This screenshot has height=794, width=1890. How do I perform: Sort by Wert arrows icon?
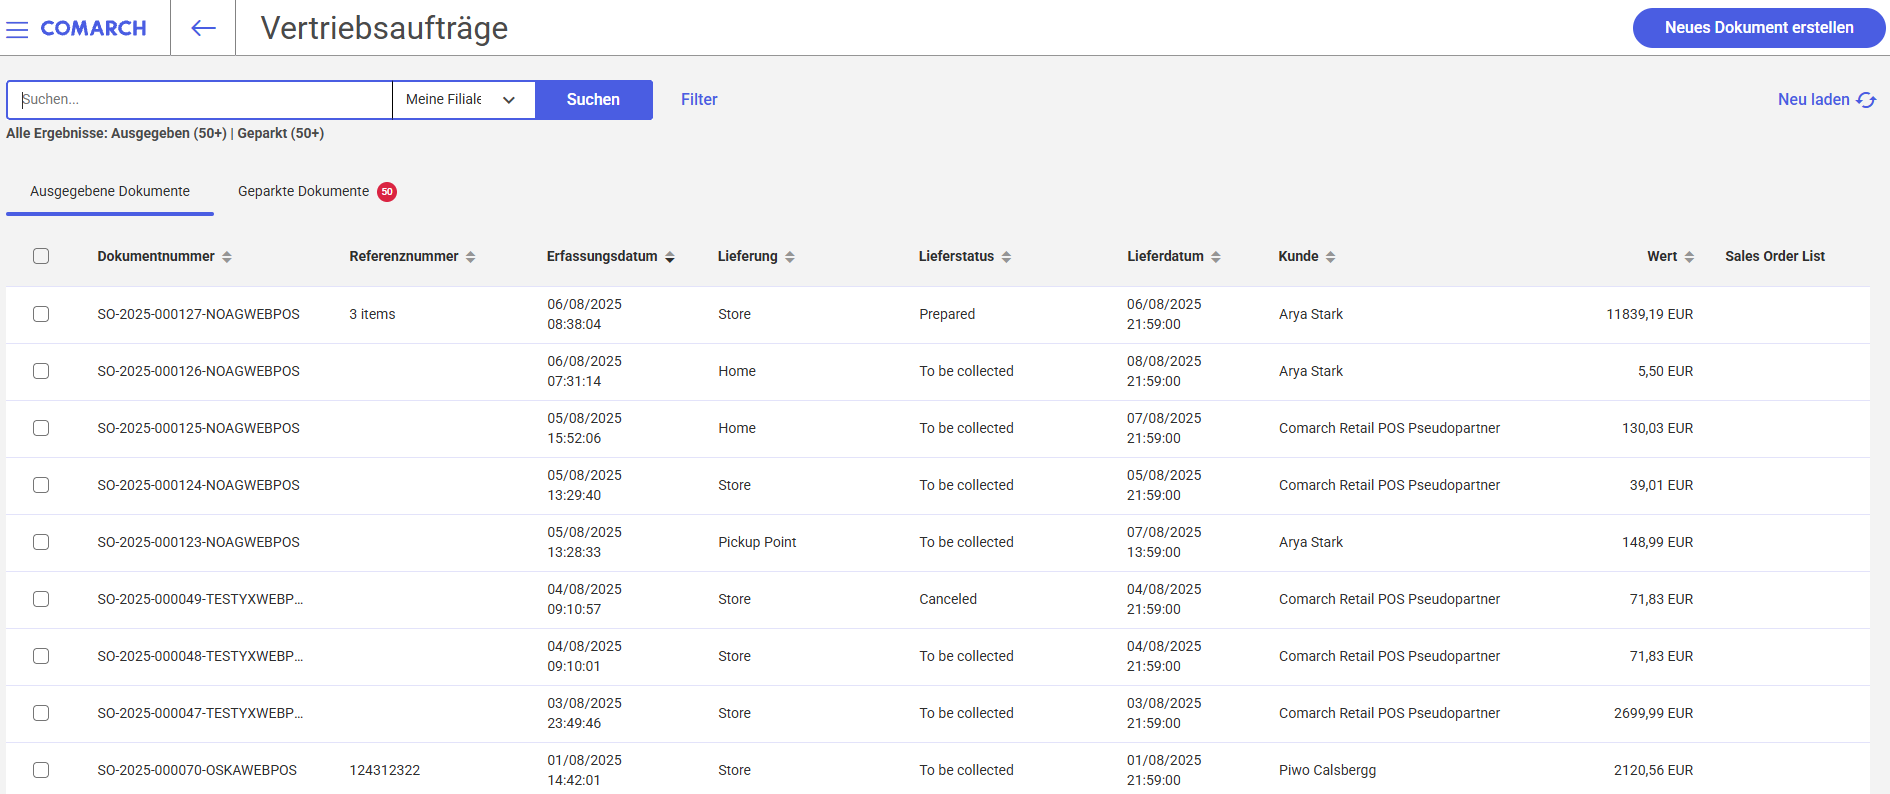(x=1689, y=257)
